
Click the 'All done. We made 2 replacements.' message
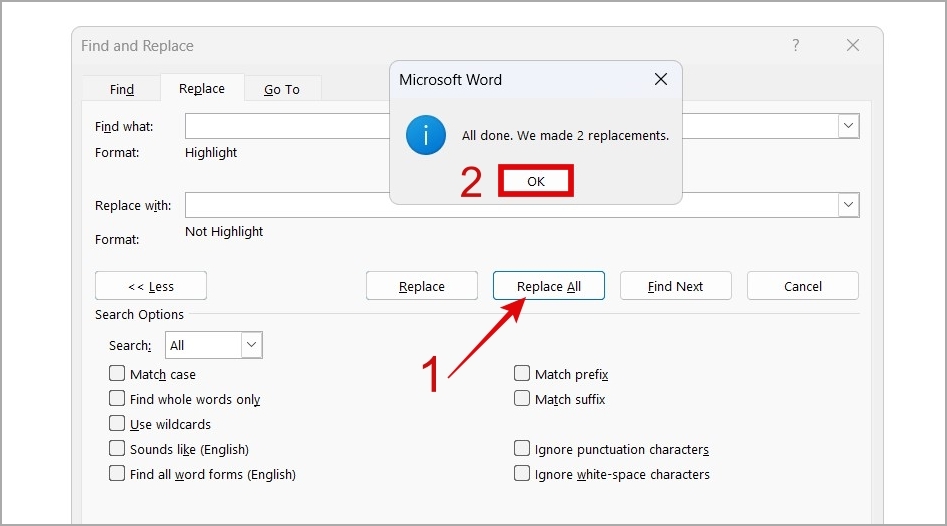[x=565, y=135]
